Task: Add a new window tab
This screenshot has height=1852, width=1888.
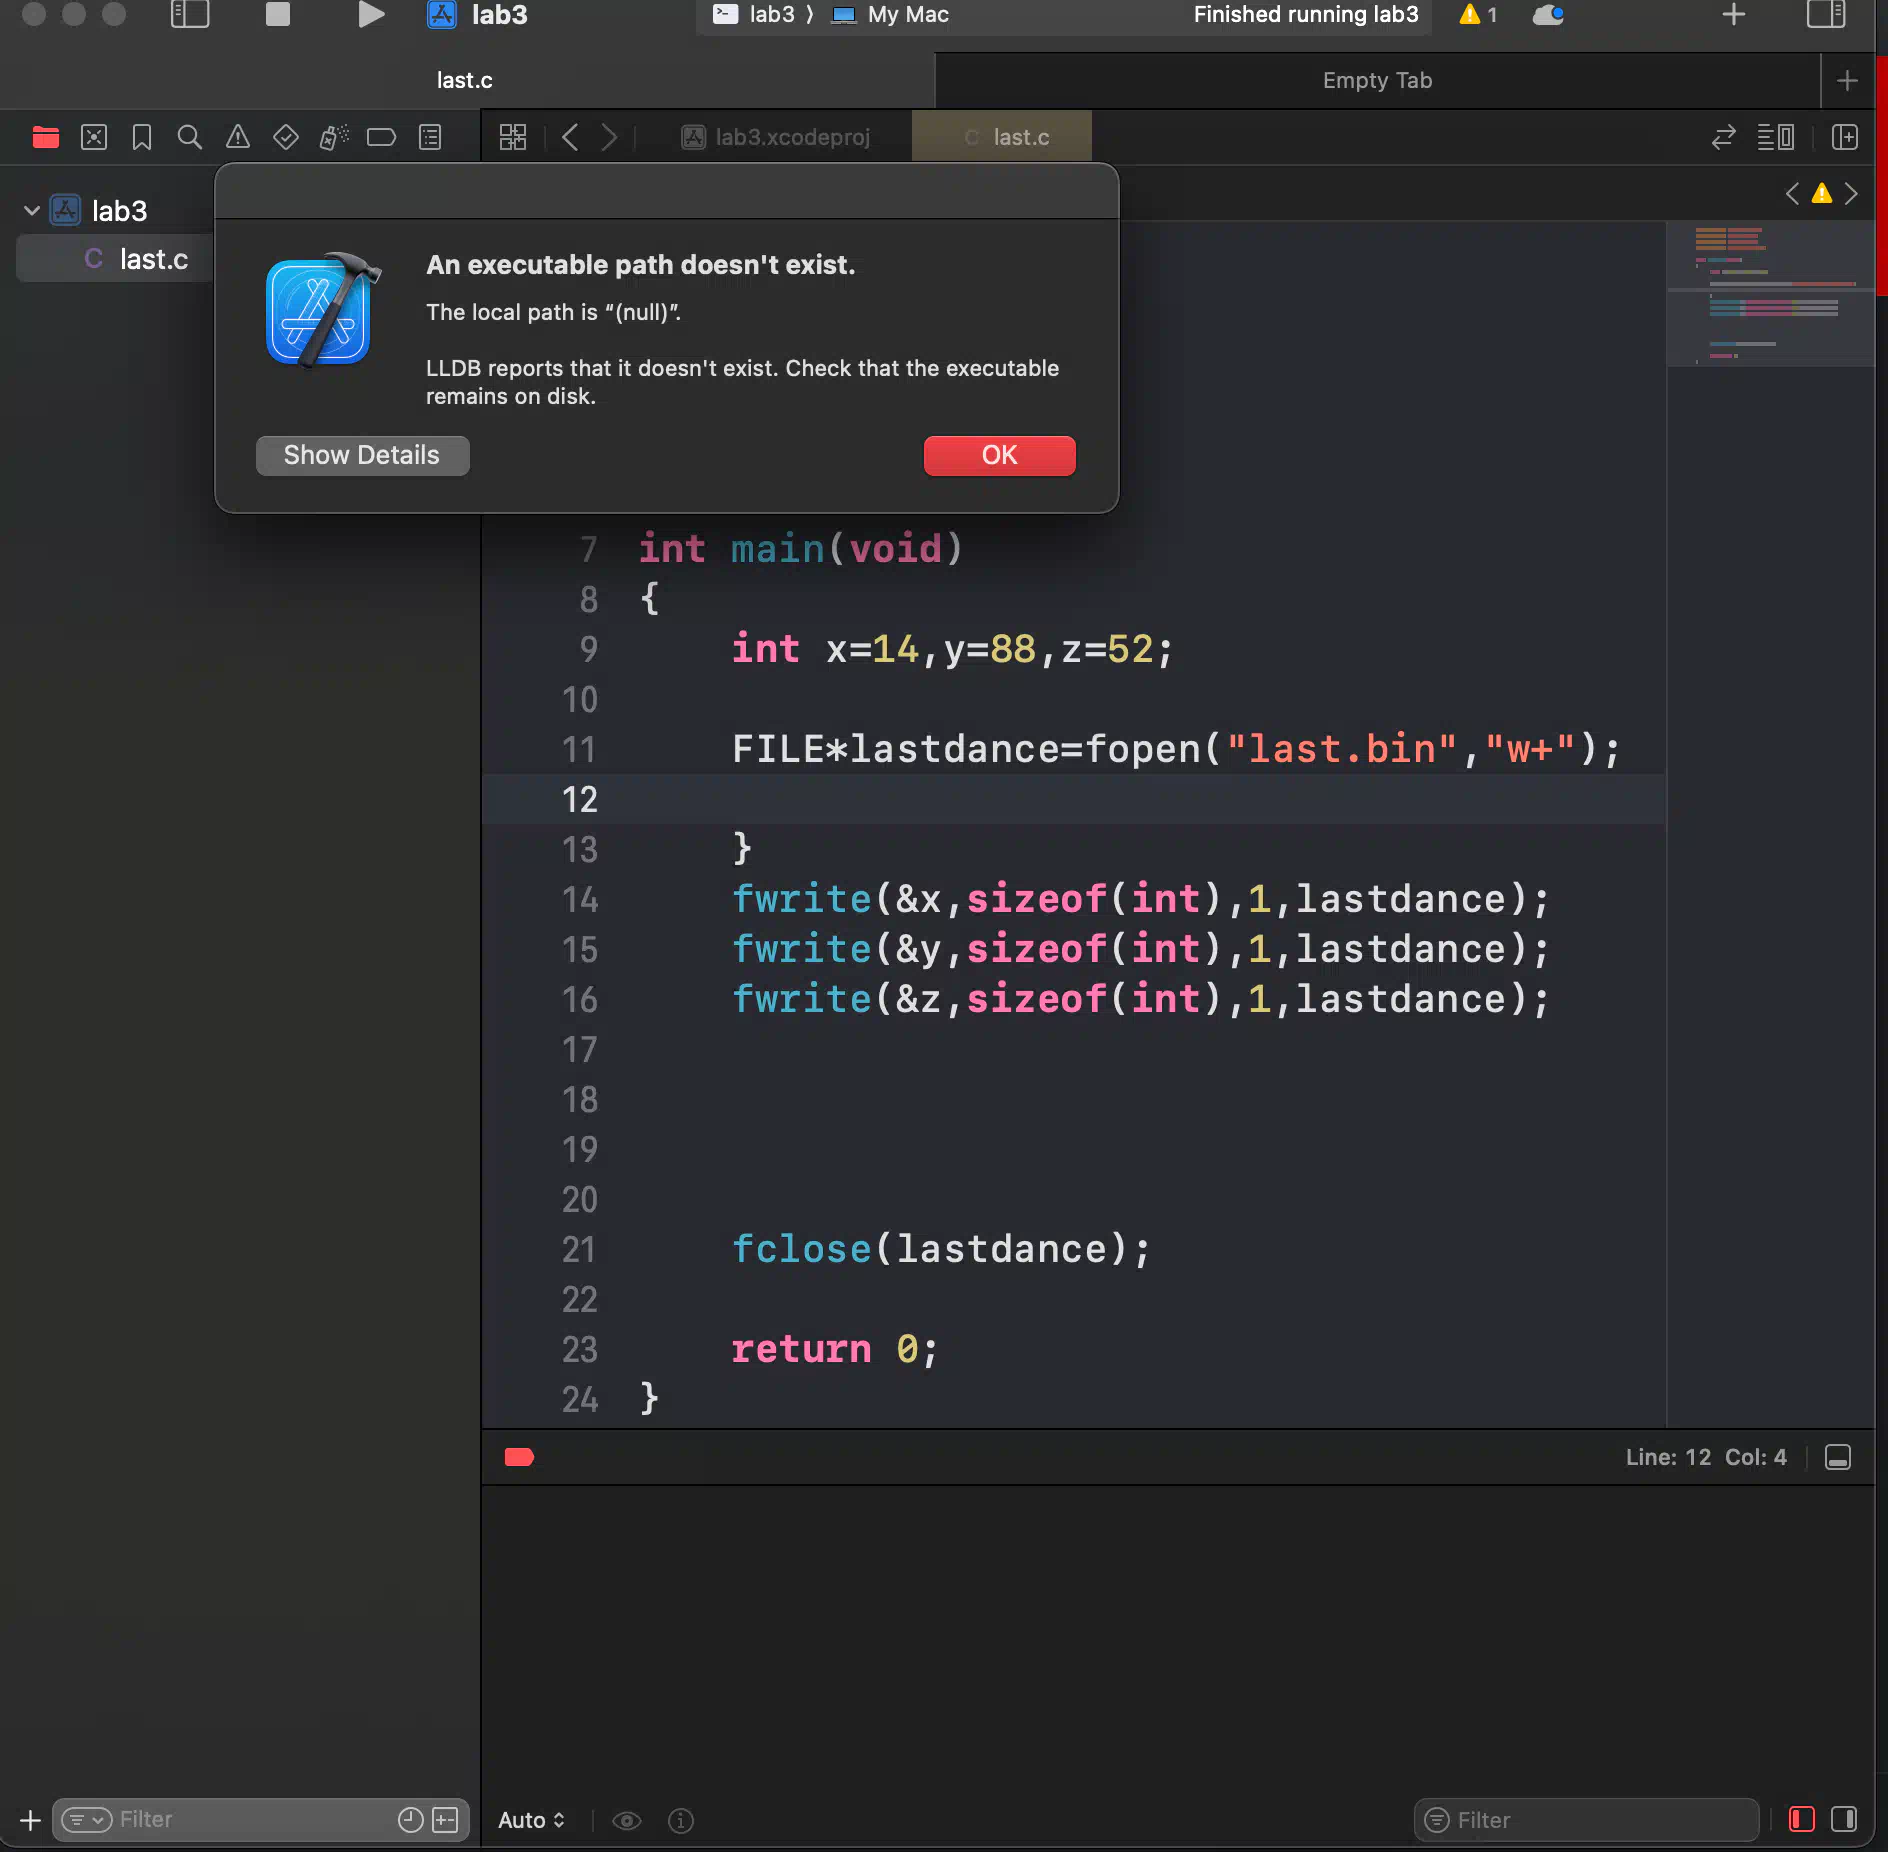Action: [x=1847, y=81]
